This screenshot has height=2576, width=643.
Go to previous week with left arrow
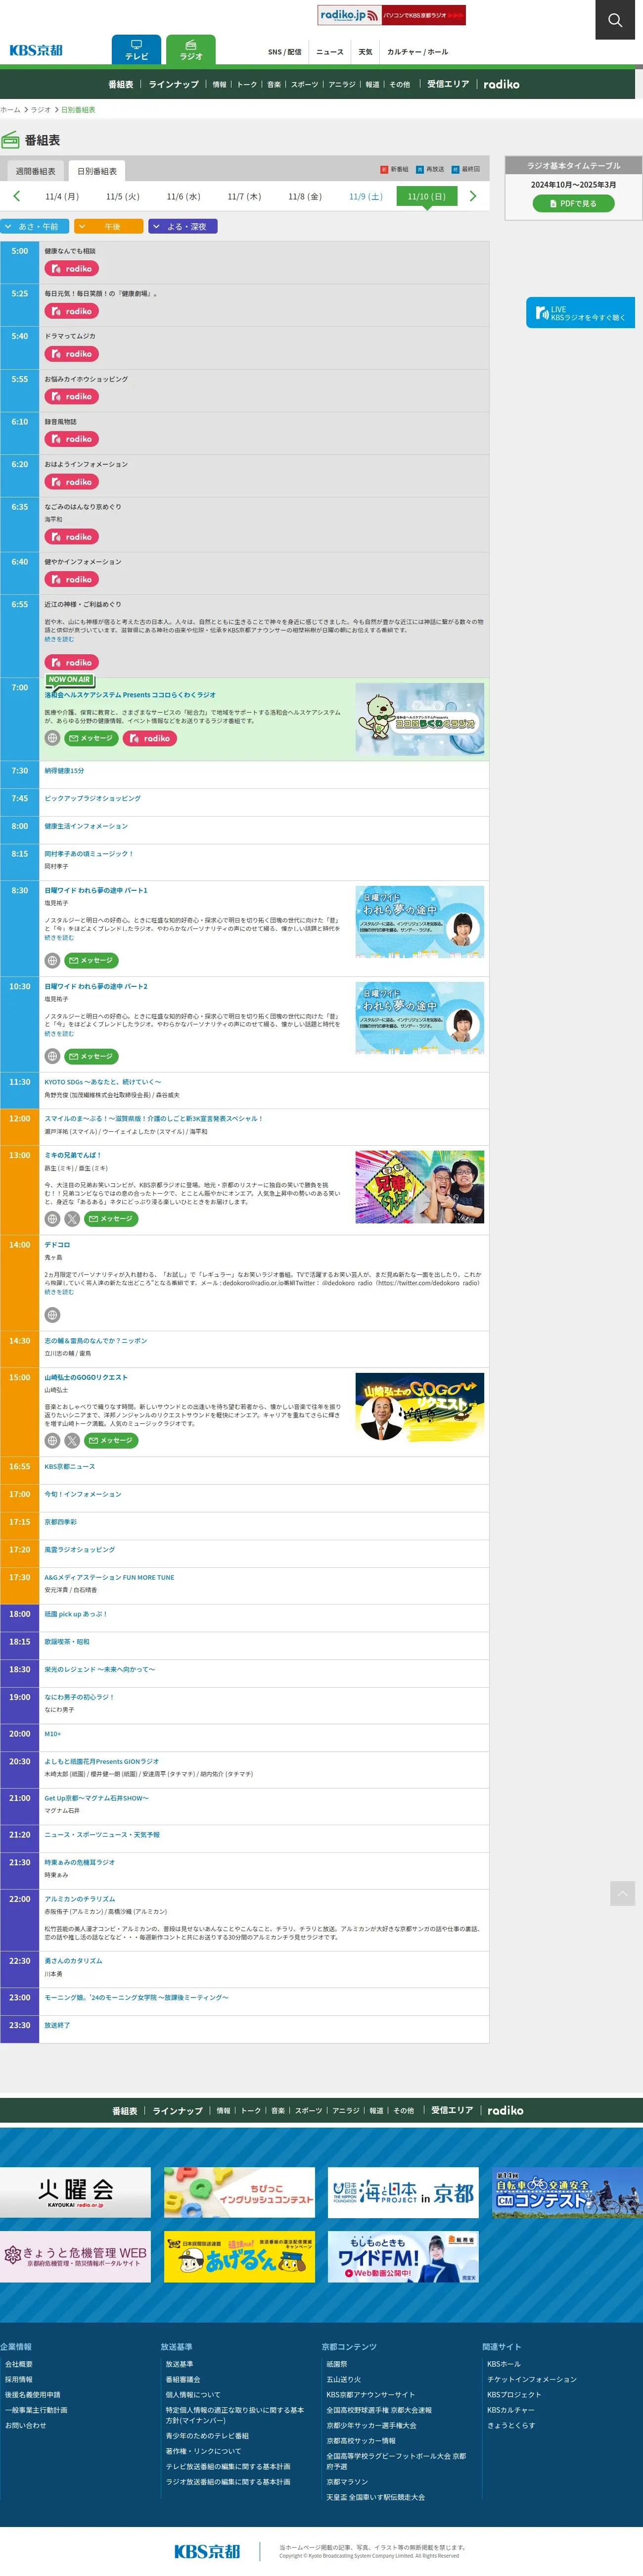(x=16, y=196)
